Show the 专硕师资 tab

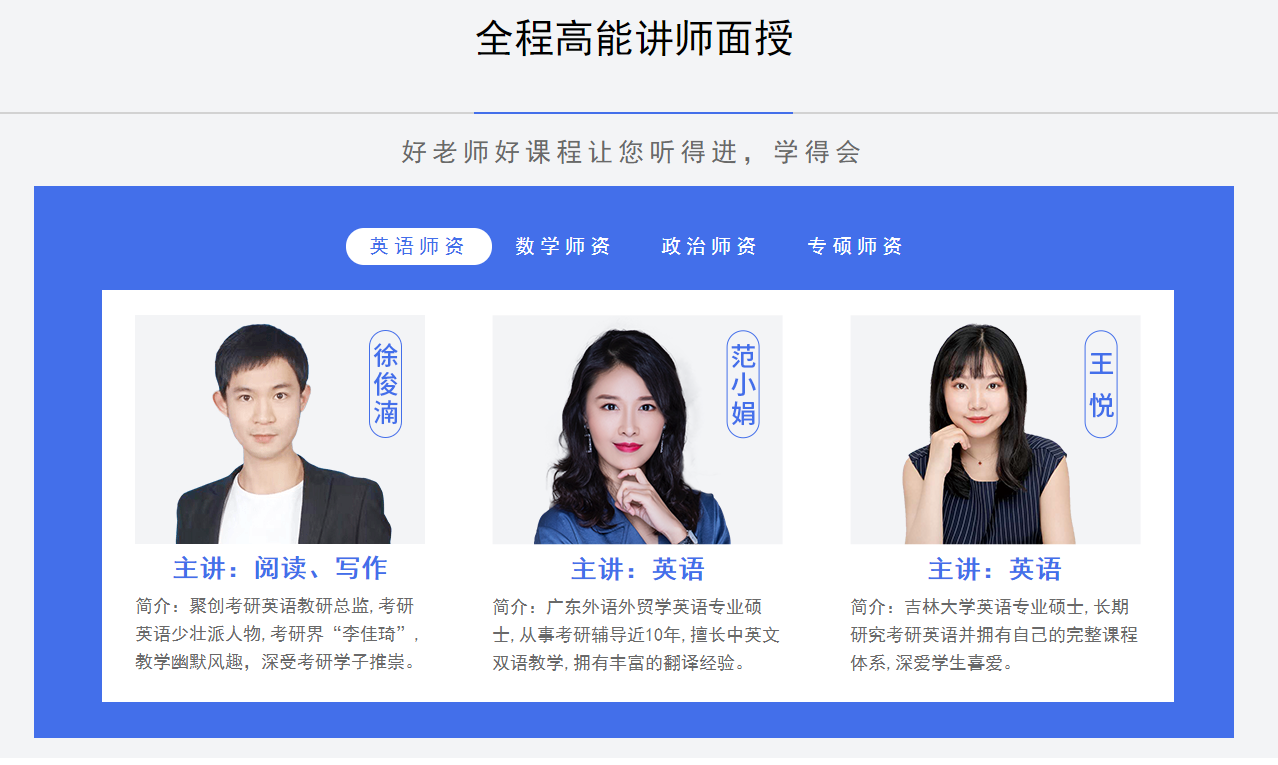(855, 246)
